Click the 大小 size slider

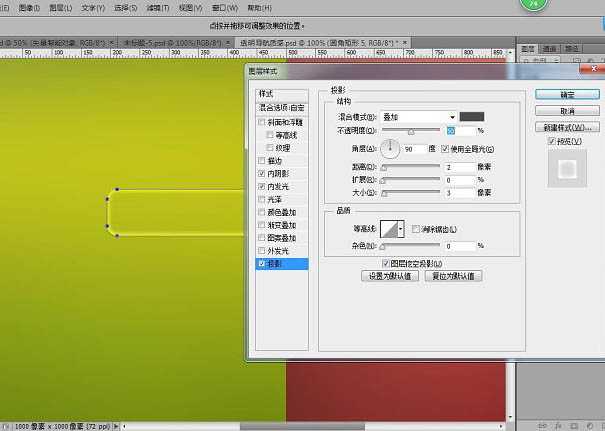coord(411,193)
